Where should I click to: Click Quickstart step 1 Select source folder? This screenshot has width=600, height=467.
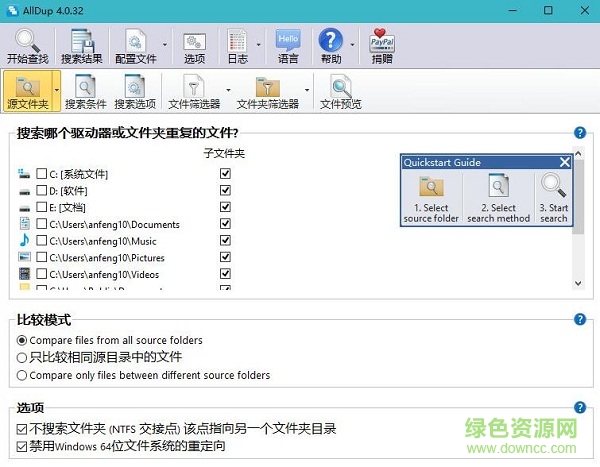[x=431, y=199]
